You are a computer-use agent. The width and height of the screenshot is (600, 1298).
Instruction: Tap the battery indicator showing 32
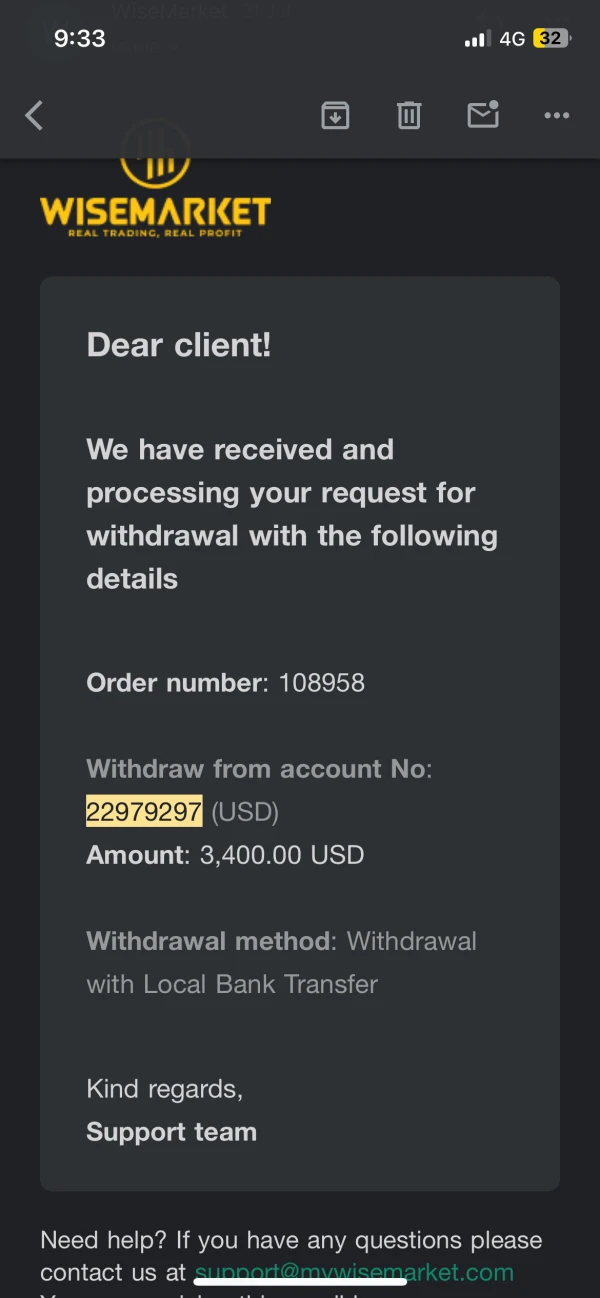tap(551, 39)
